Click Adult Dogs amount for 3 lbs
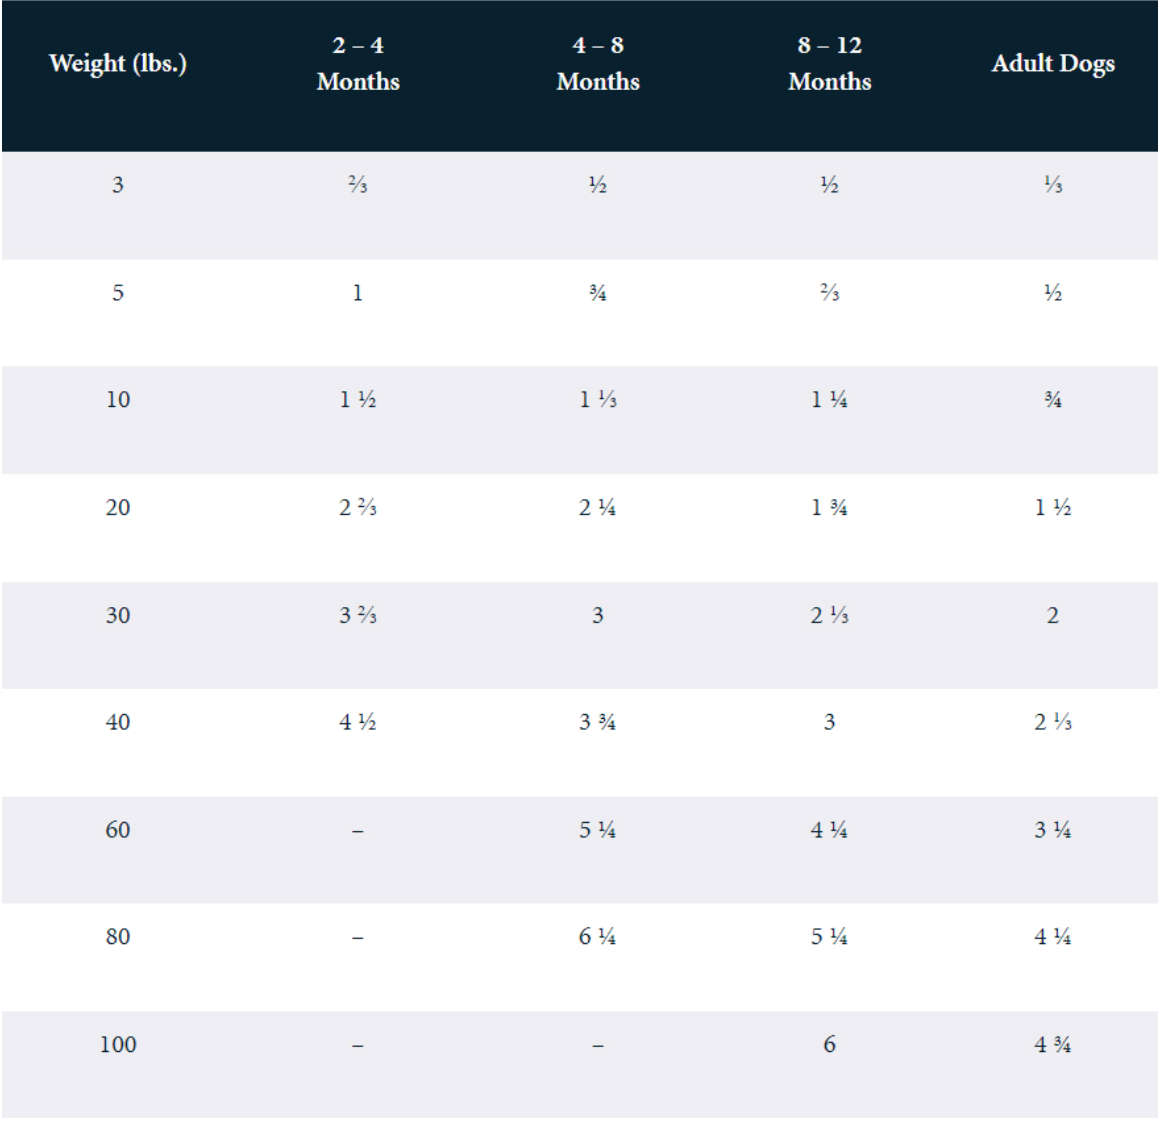Image resolution: width=1160 pixels, height=1124 pixels. pos(1053,185)
